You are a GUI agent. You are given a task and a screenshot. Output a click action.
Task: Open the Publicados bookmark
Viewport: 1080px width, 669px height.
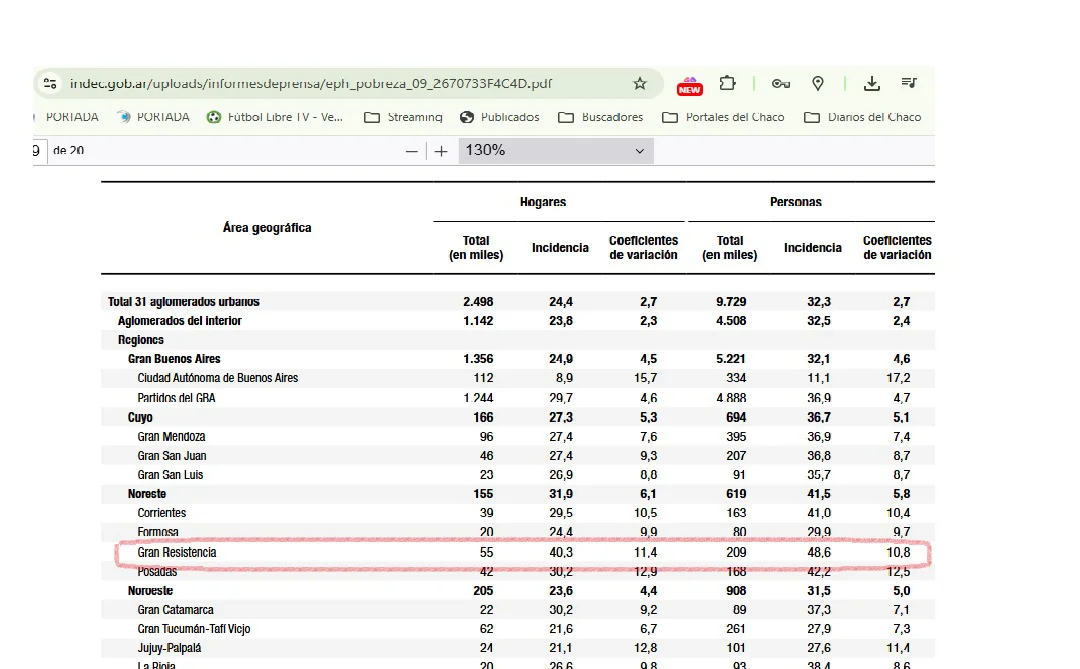click(x=499, y=117)
